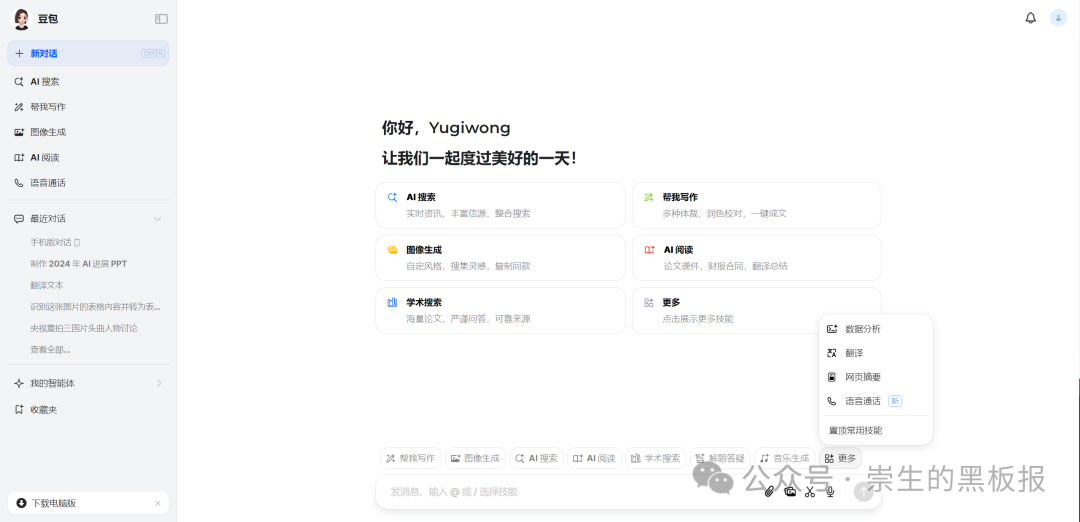The image size is (1080, 522).
Task: Select the AI 阅读 skill card
Action: (756, 258)
